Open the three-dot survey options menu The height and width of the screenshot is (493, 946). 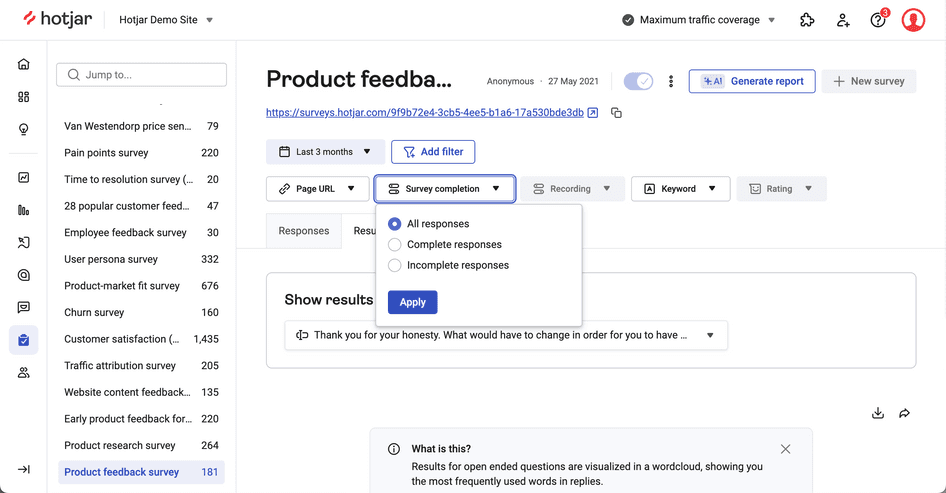(671, 81)
